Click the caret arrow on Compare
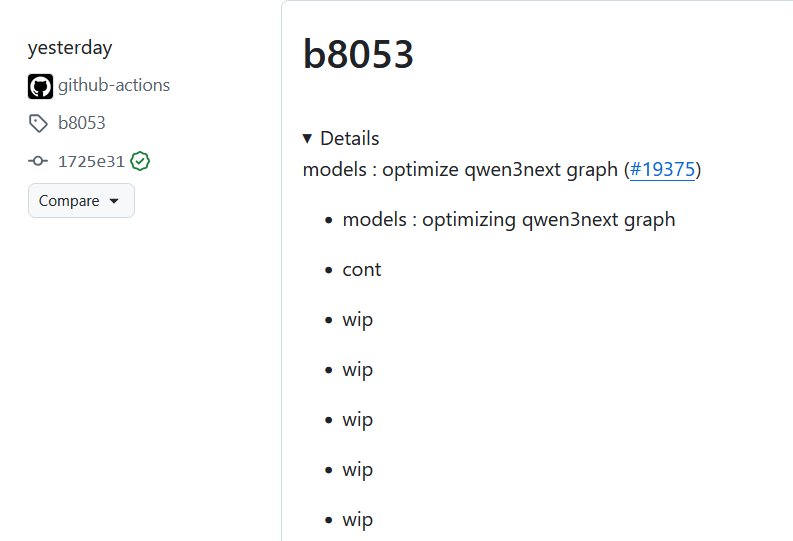Screen dimensions: 793x541 pyautogui.click(x=114, y=202)
